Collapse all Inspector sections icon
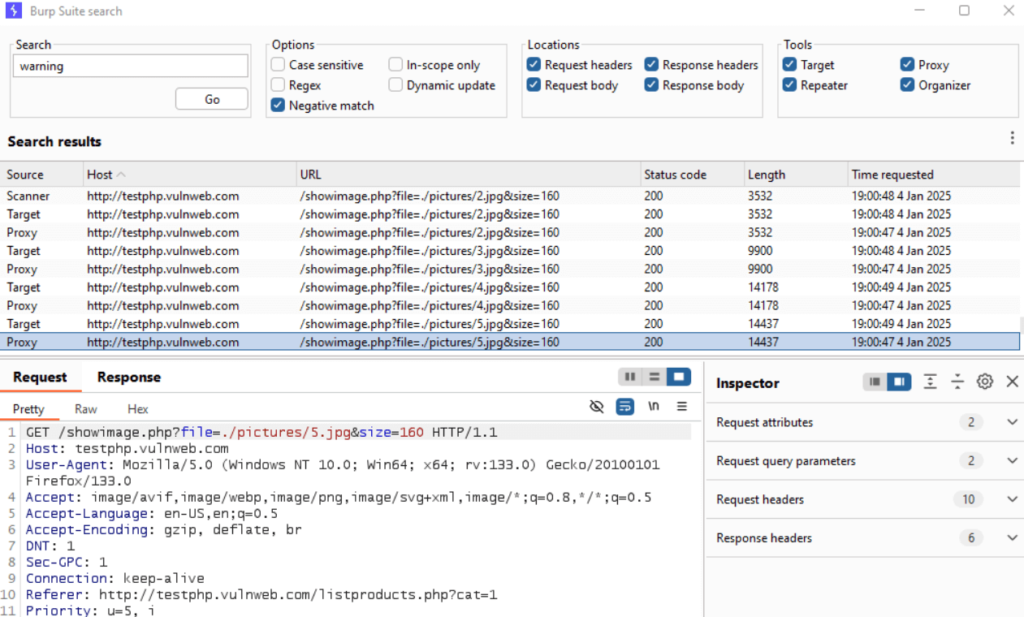The height and width of the screenshot is (617, 1024). pos(957,382)
